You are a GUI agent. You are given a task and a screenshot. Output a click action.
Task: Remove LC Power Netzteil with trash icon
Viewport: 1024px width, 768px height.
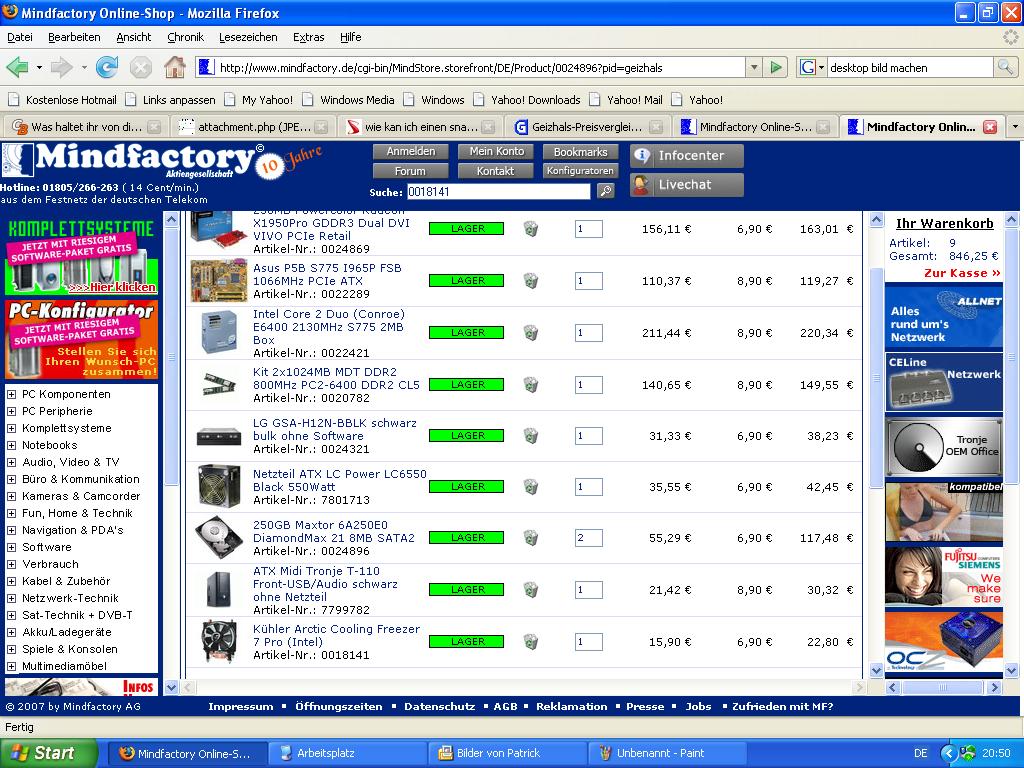click(531, 487)
